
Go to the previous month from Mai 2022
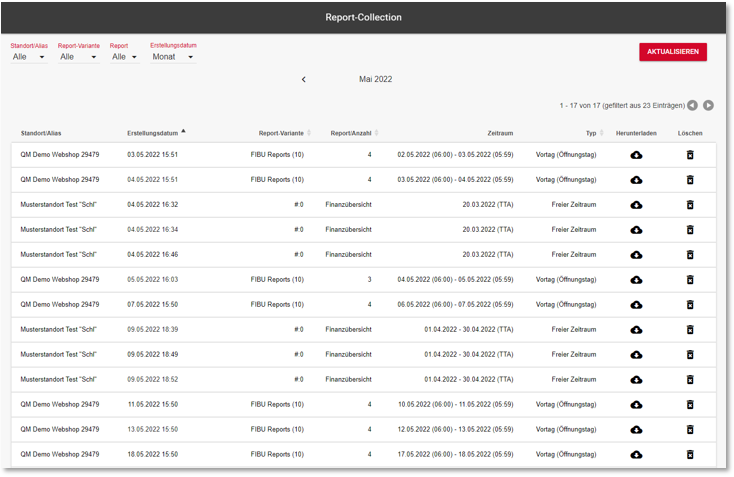(304, 79)
